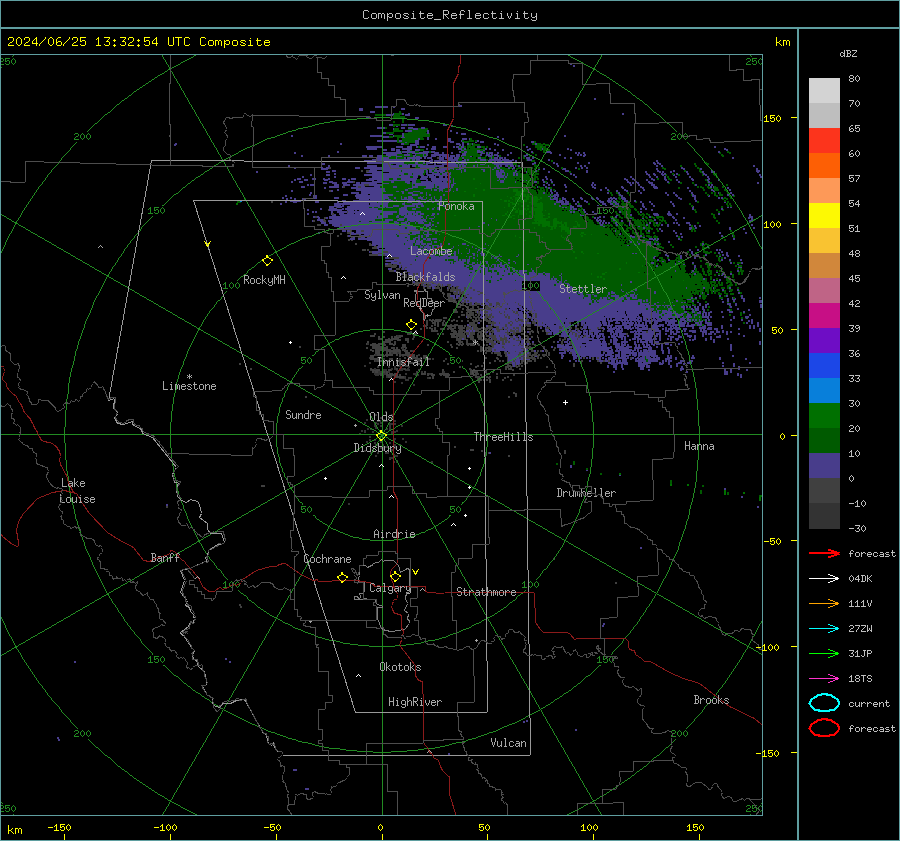This screenshot has height=841, width=900.
Task: Click the Limestone label
Action: coord(189,386)
